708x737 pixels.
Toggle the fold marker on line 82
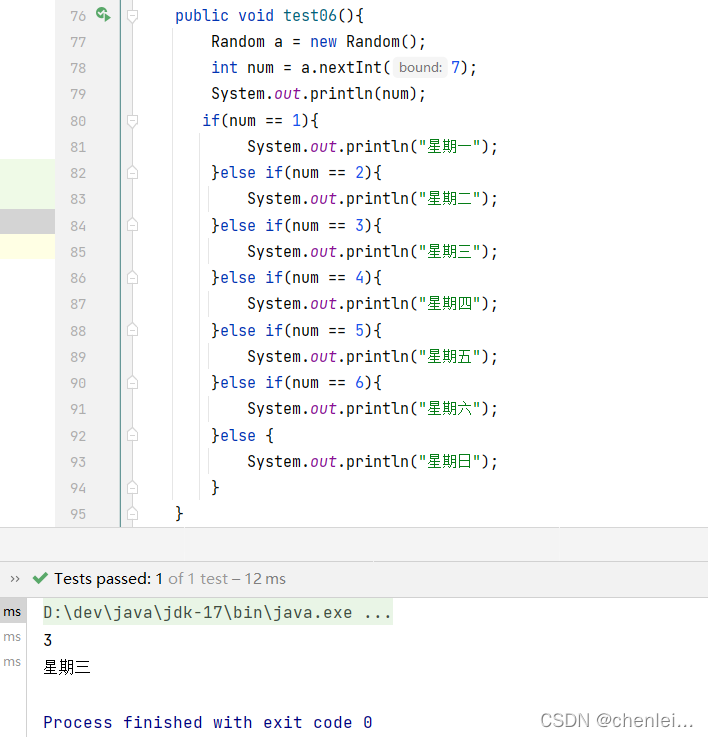pos(133,173)
